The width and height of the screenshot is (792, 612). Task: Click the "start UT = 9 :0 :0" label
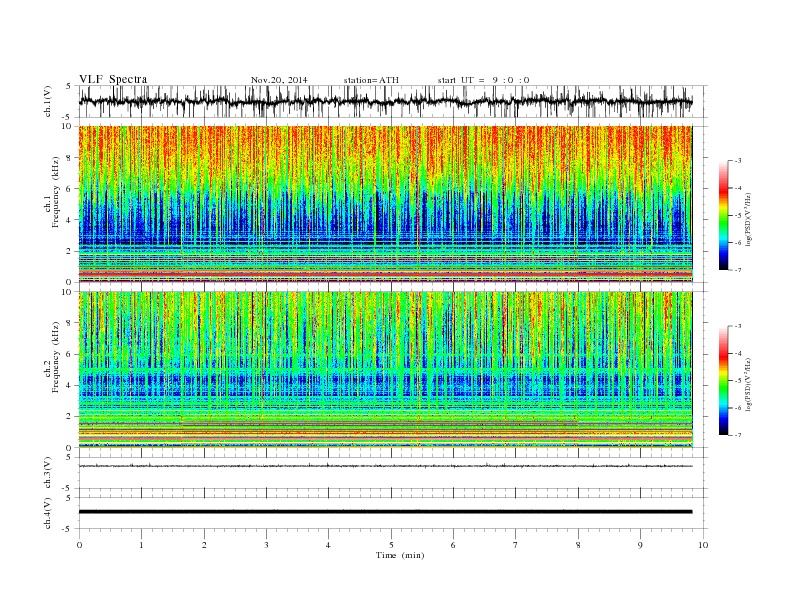point(483,80)
